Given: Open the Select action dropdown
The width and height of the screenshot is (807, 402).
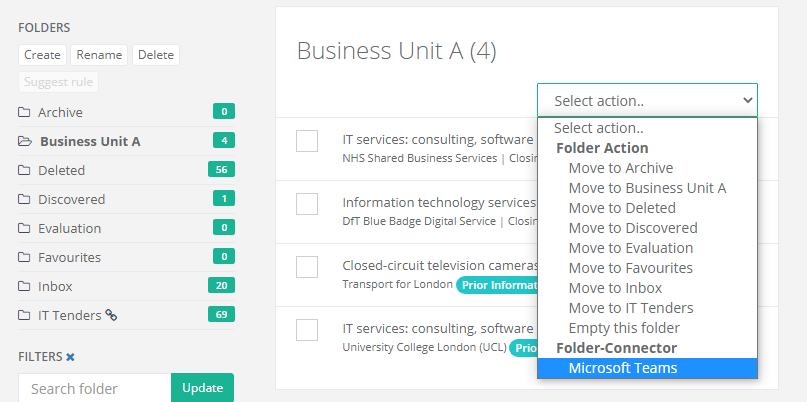Looking at the screenshot, I should tap(647, 100).
